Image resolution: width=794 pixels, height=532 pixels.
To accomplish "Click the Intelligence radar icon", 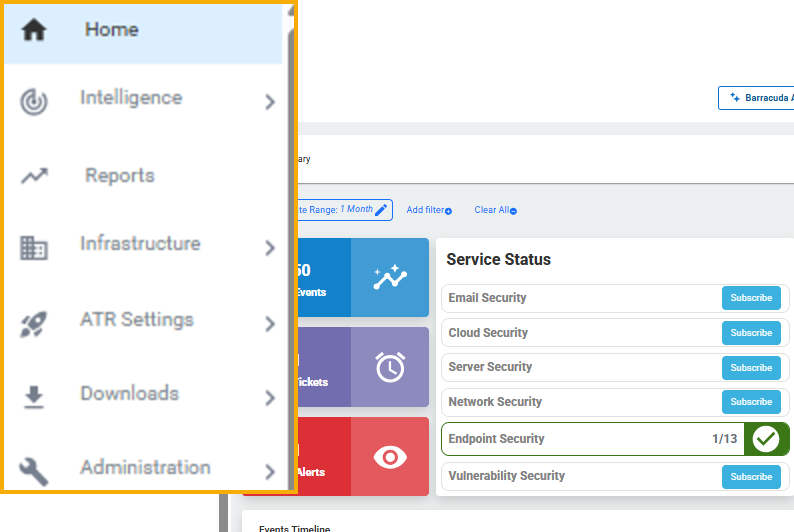I will coord(34,101).
